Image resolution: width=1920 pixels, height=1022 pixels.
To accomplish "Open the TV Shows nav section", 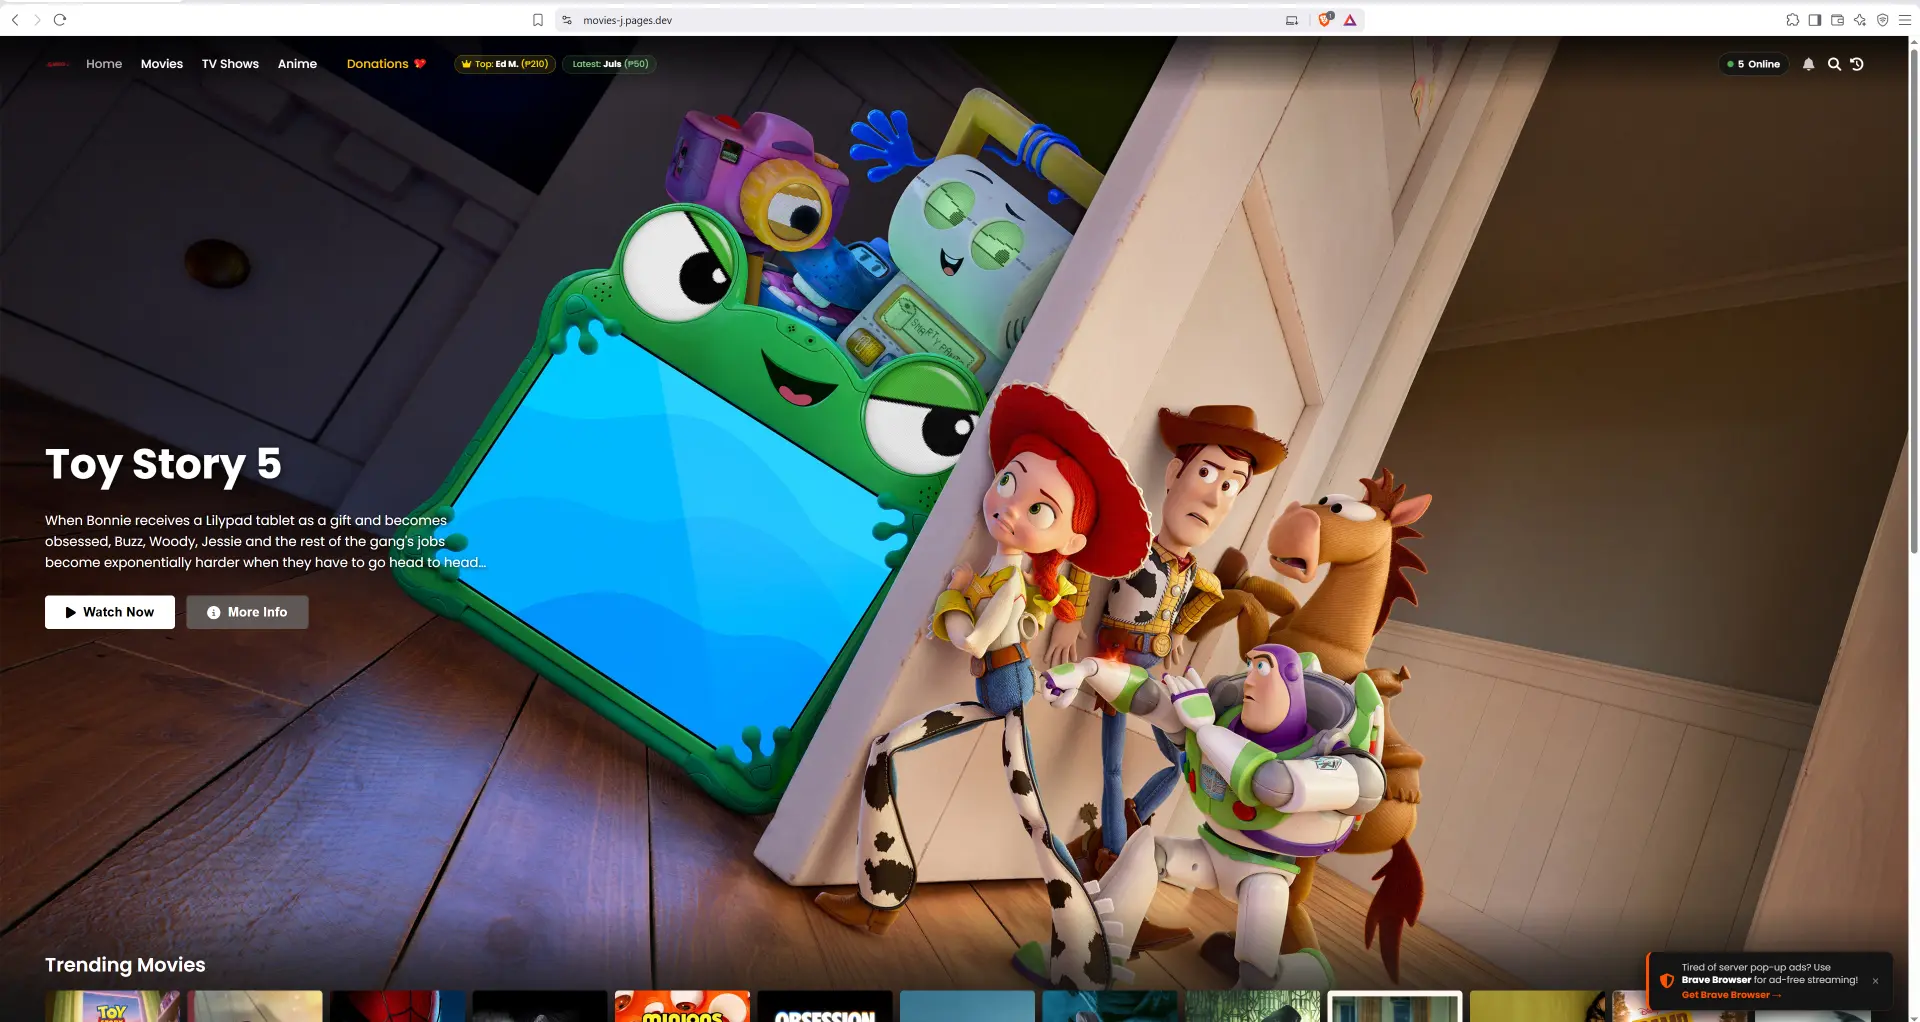I will point(230,64).
